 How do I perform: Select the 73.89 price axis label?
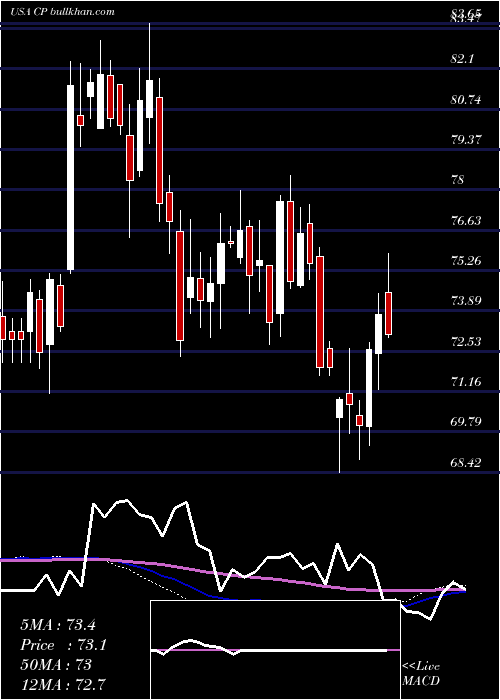tap(466, 300)
